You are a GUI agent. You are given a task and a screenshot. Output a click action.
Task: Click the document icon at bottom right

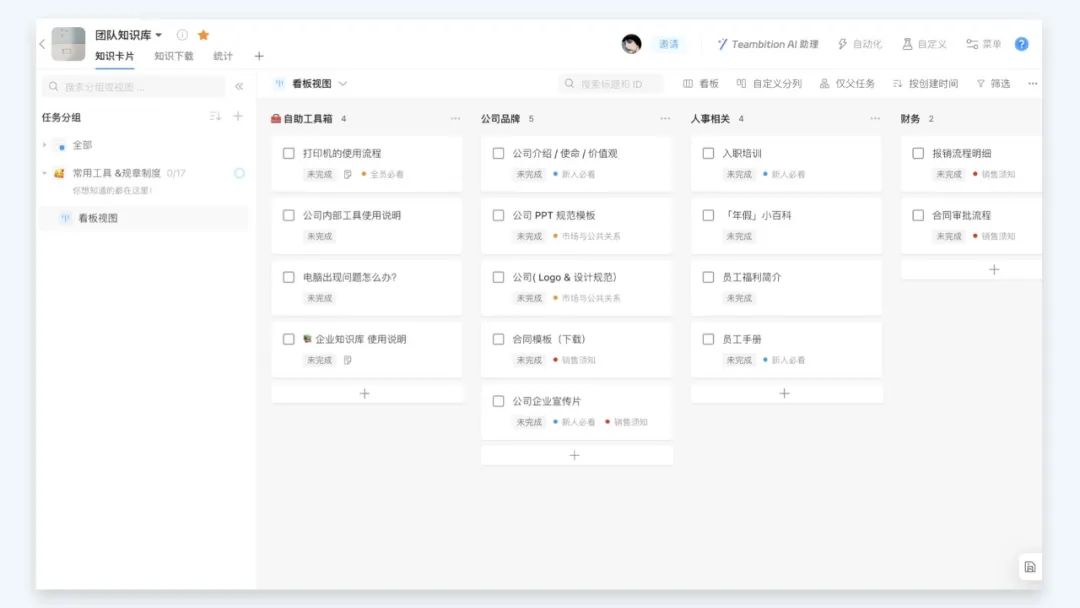coord(1030,567)
